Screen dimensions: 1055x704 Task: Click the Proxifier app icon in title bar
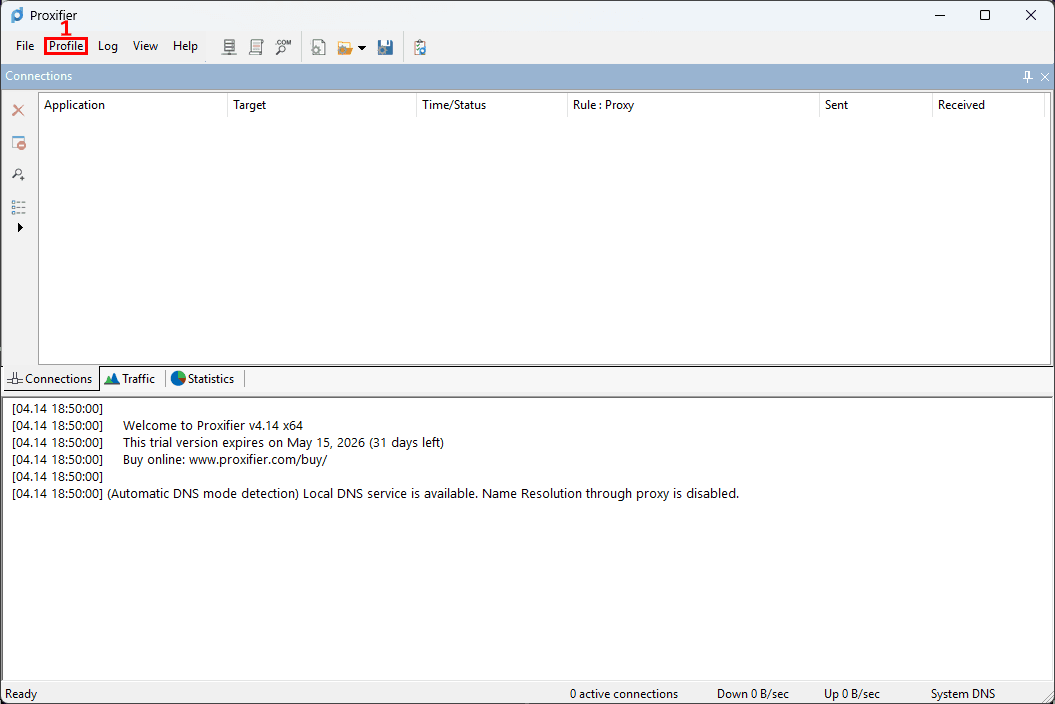[17, 15]
